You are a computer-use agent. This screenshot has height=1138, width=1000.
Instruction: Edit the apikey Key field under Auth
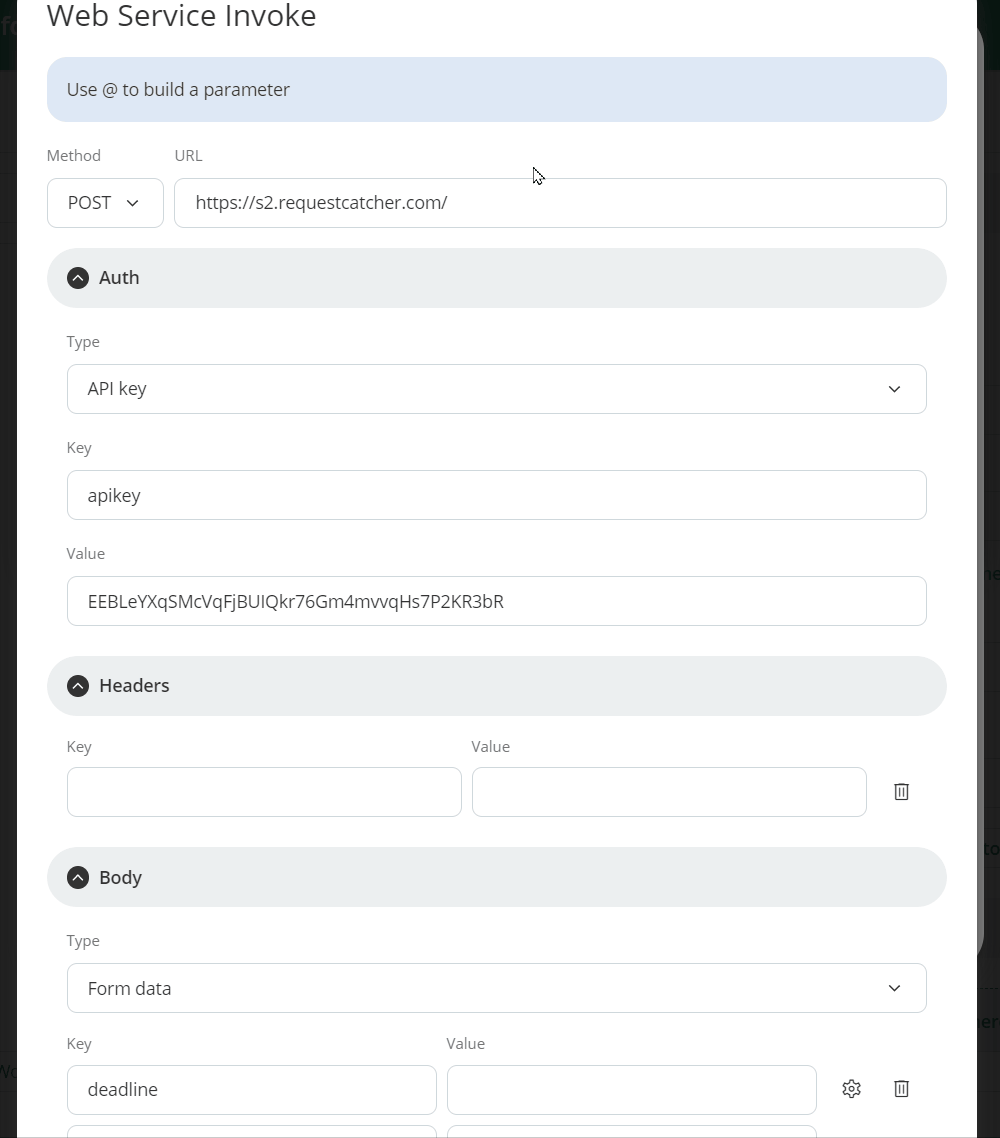[x=497, y=495]
